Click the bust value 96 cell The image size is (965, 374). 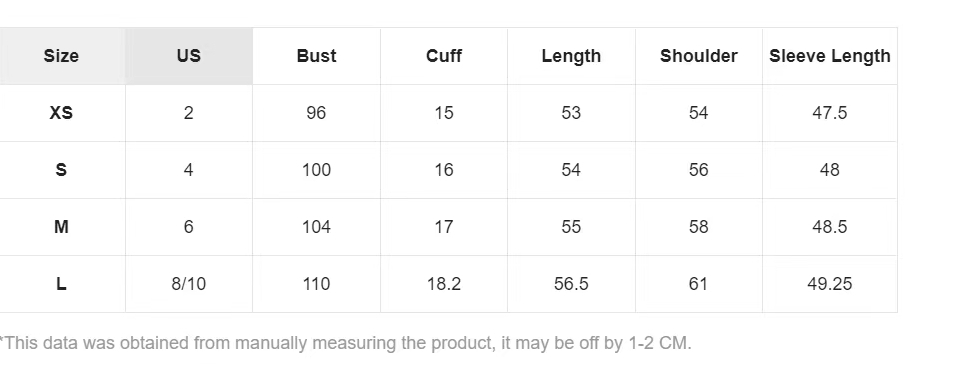[316, 113]
